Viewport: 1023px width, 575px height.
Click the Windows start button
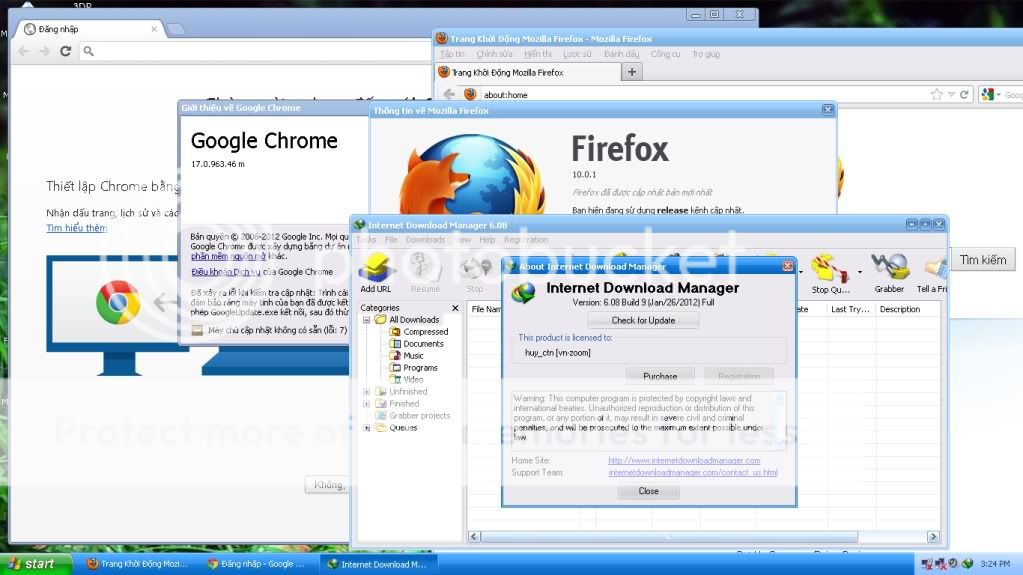click(36, 564)
